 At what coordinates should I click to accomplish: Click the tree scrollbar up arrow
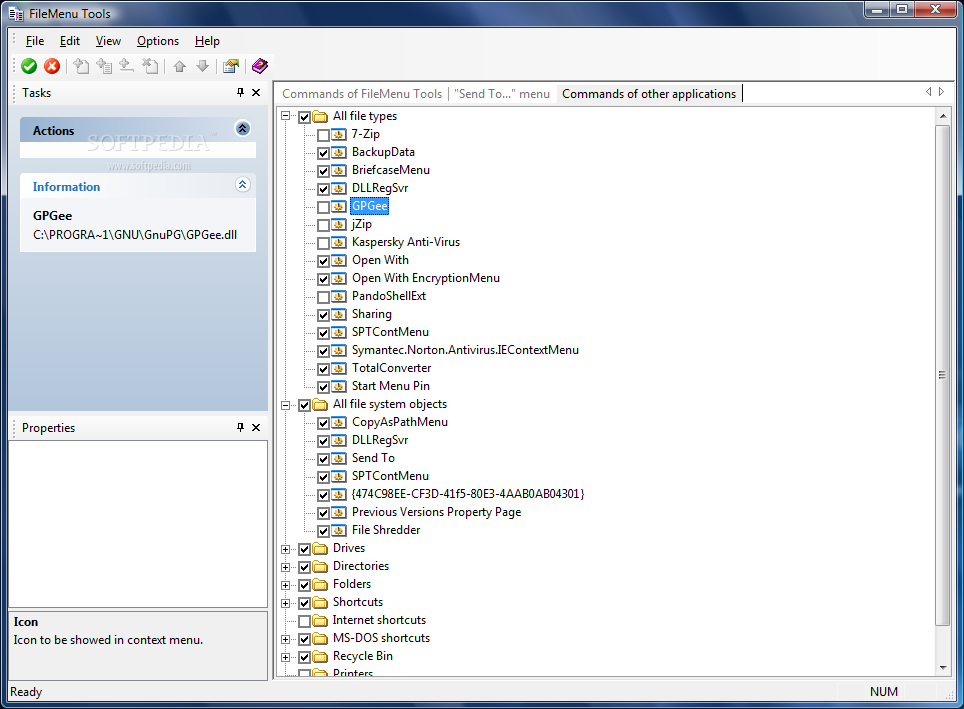[x=943, y=116]
